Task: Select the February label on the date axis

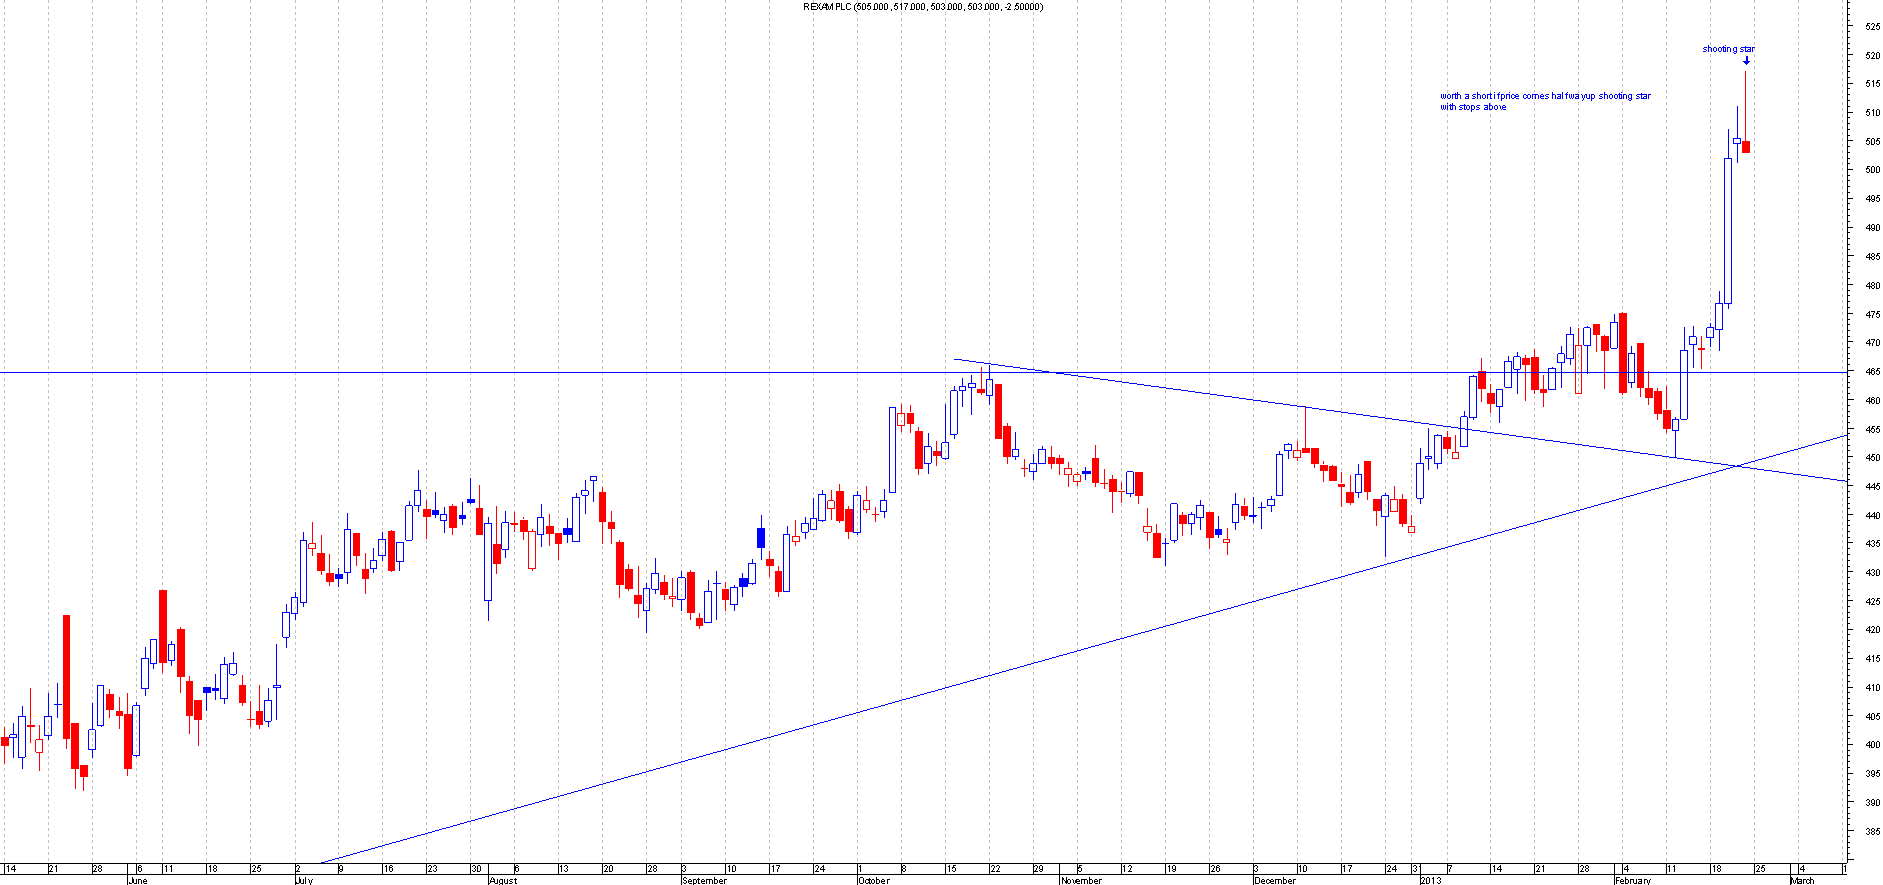Action: click(x=1633, y=881)
